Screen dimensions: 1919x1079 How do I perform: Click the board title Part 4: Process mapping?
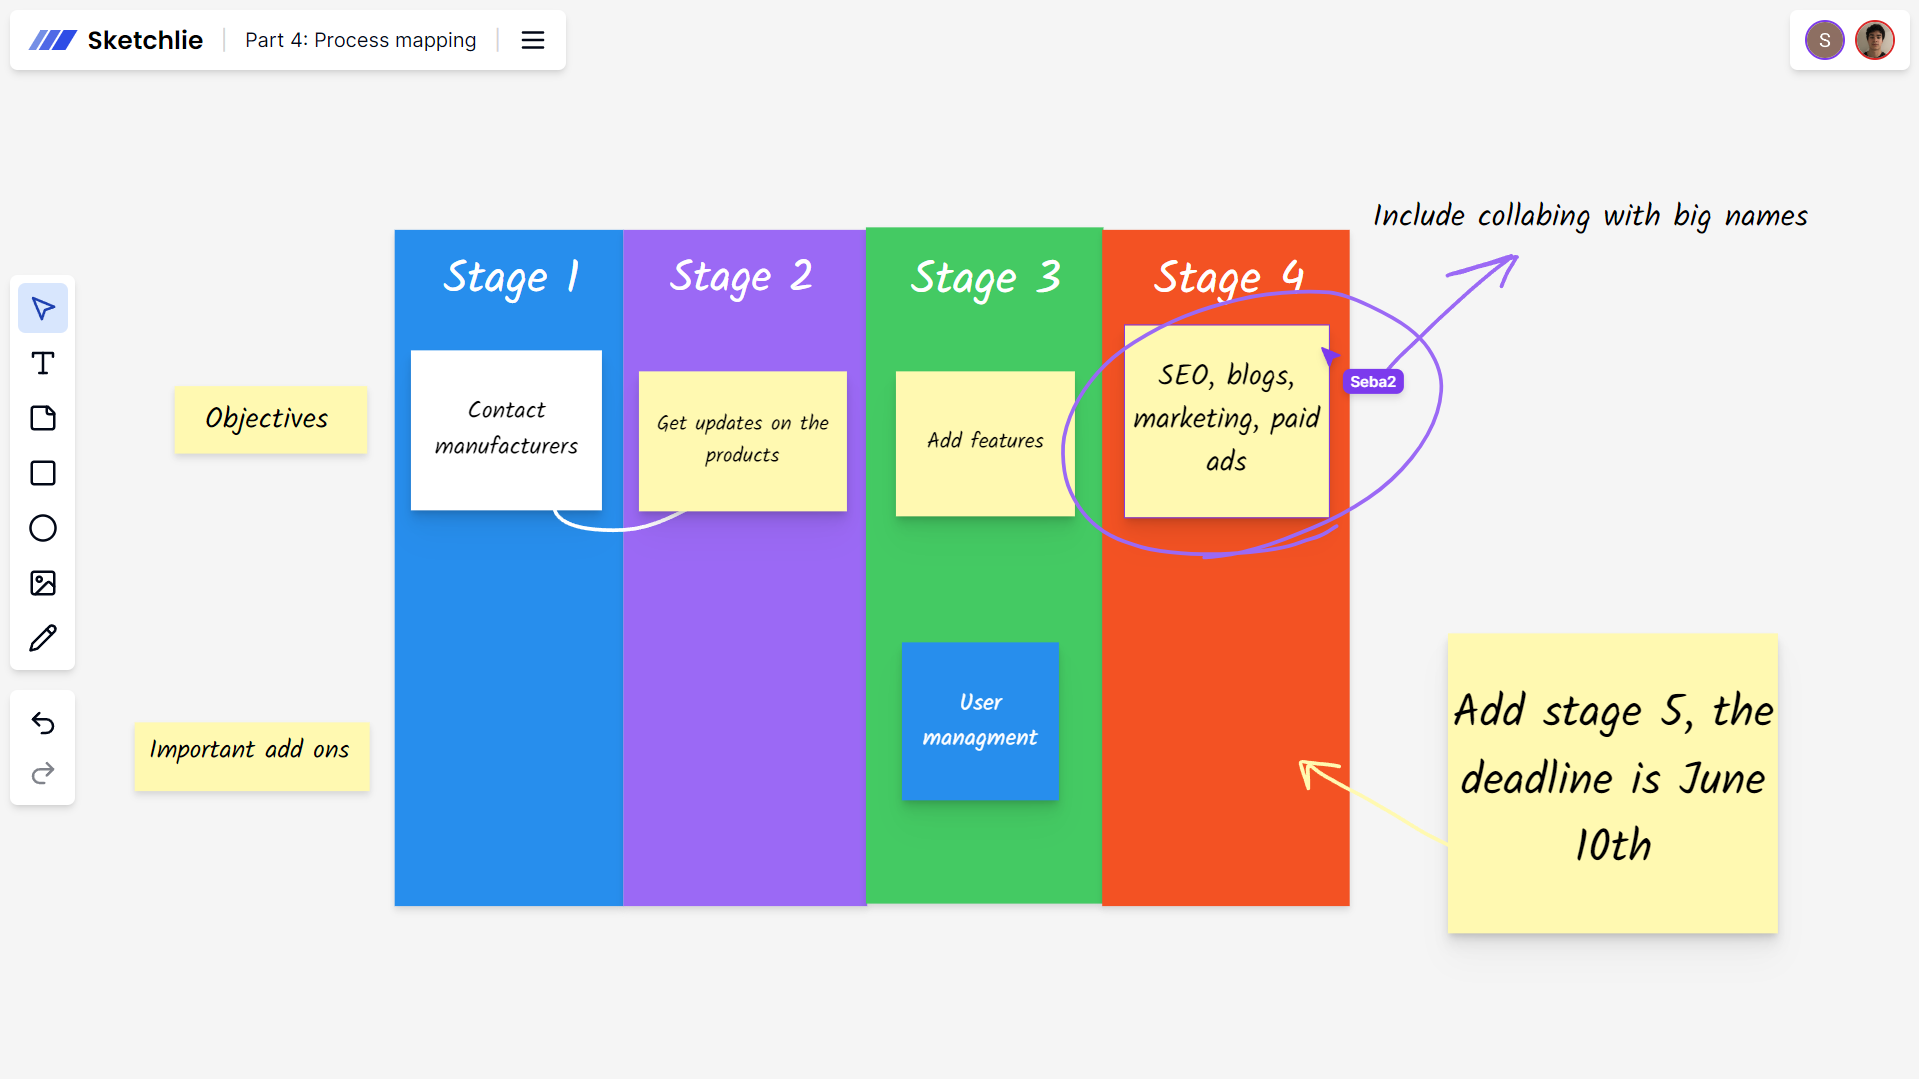tap(361, 40)
